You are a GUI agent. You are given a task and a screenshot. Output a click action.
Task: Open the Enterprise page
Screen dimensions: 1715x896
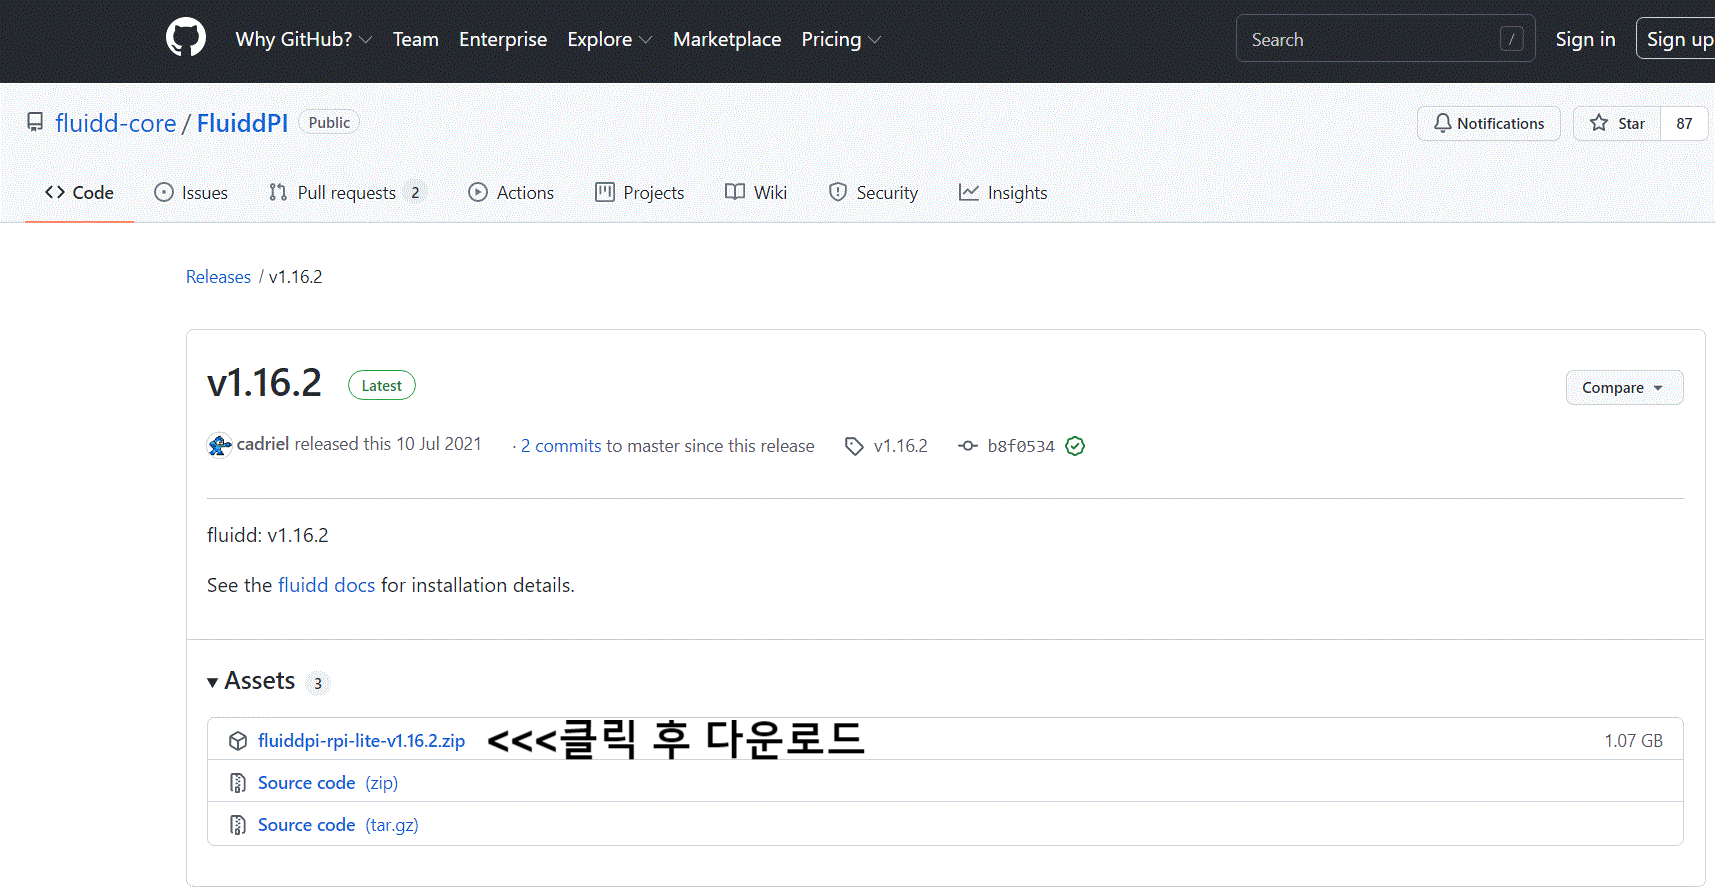[x=503, y=39]
